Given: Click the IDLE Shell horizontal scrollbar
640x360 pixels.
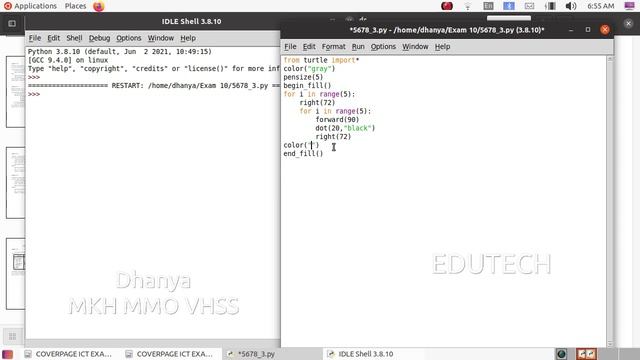Looking at the screenshot, I should click(153, 343).
